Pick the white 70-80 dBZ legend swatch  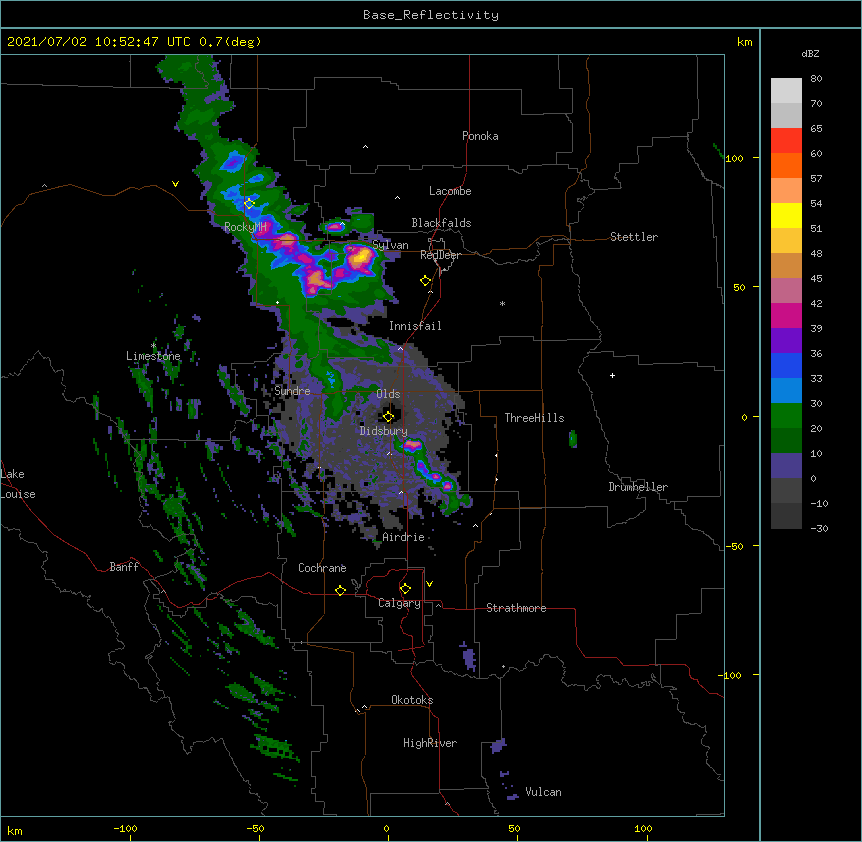pyautogui.click(x=786, y=90)
